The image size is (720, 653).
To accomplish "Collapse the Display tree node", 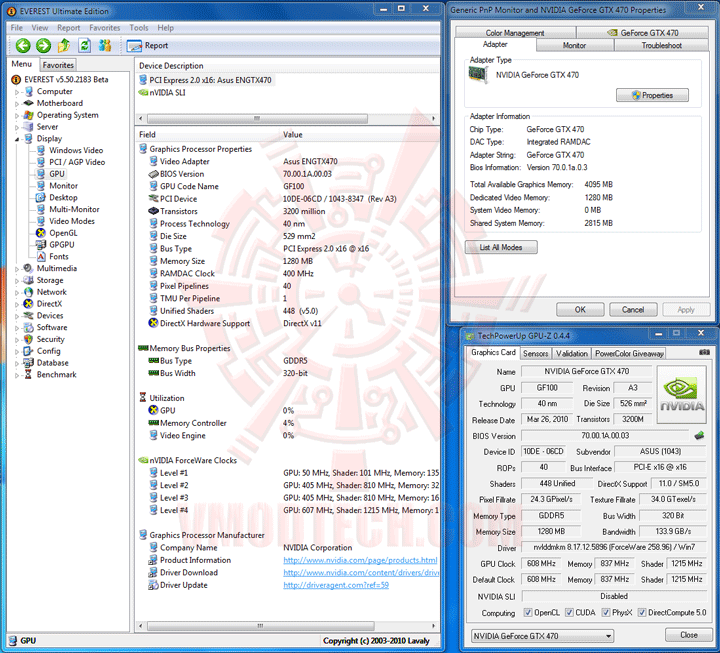I will (x=17, y=139).
